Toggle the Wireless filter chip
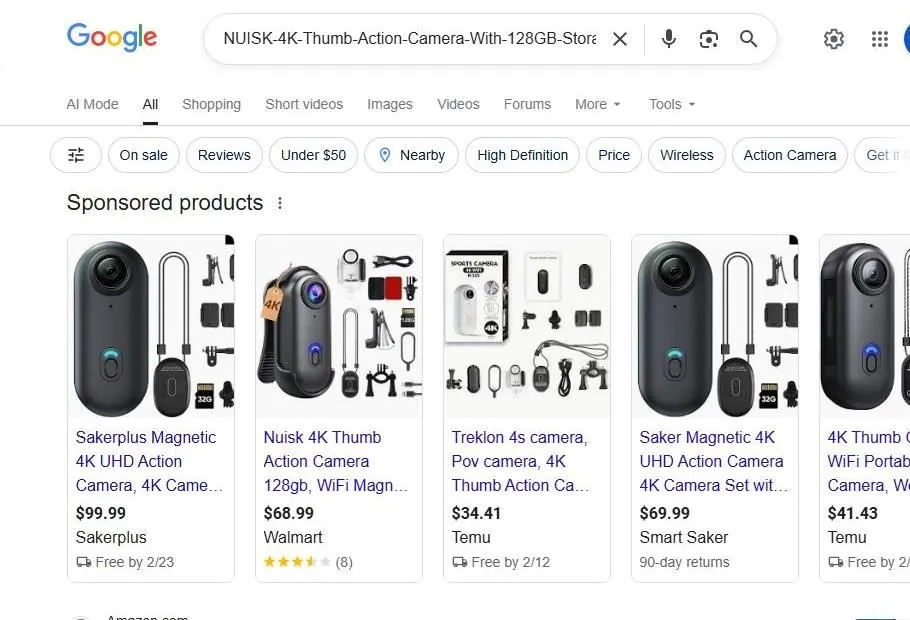Image resolution: width=910 pixels, height=620 pixels. [x=686, y=155]
